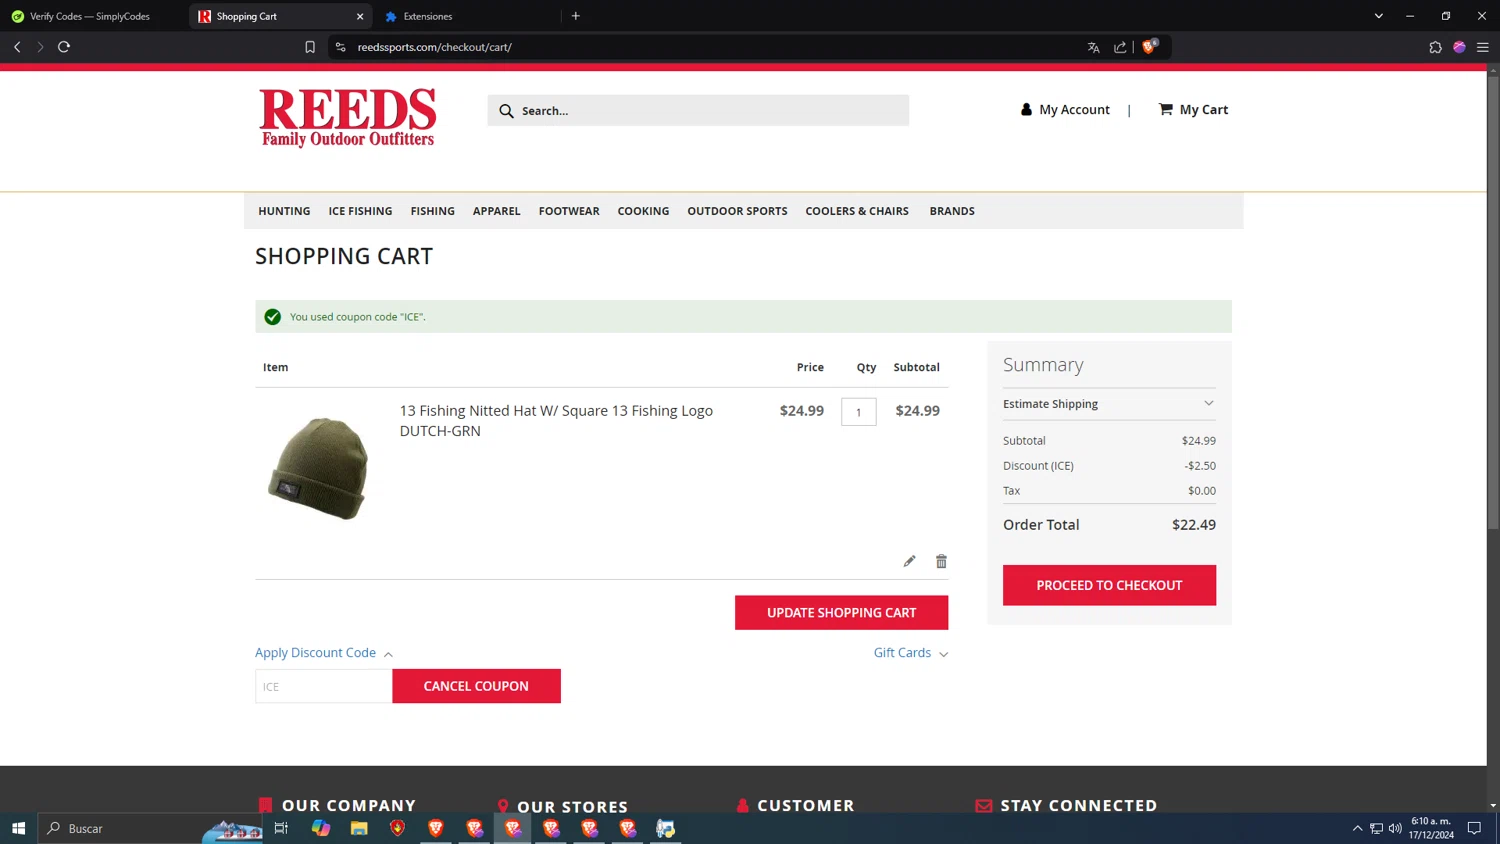This screenshot has width=1500, height=844.
Task: Open My Cart link
Action: tap(1193, 110)
